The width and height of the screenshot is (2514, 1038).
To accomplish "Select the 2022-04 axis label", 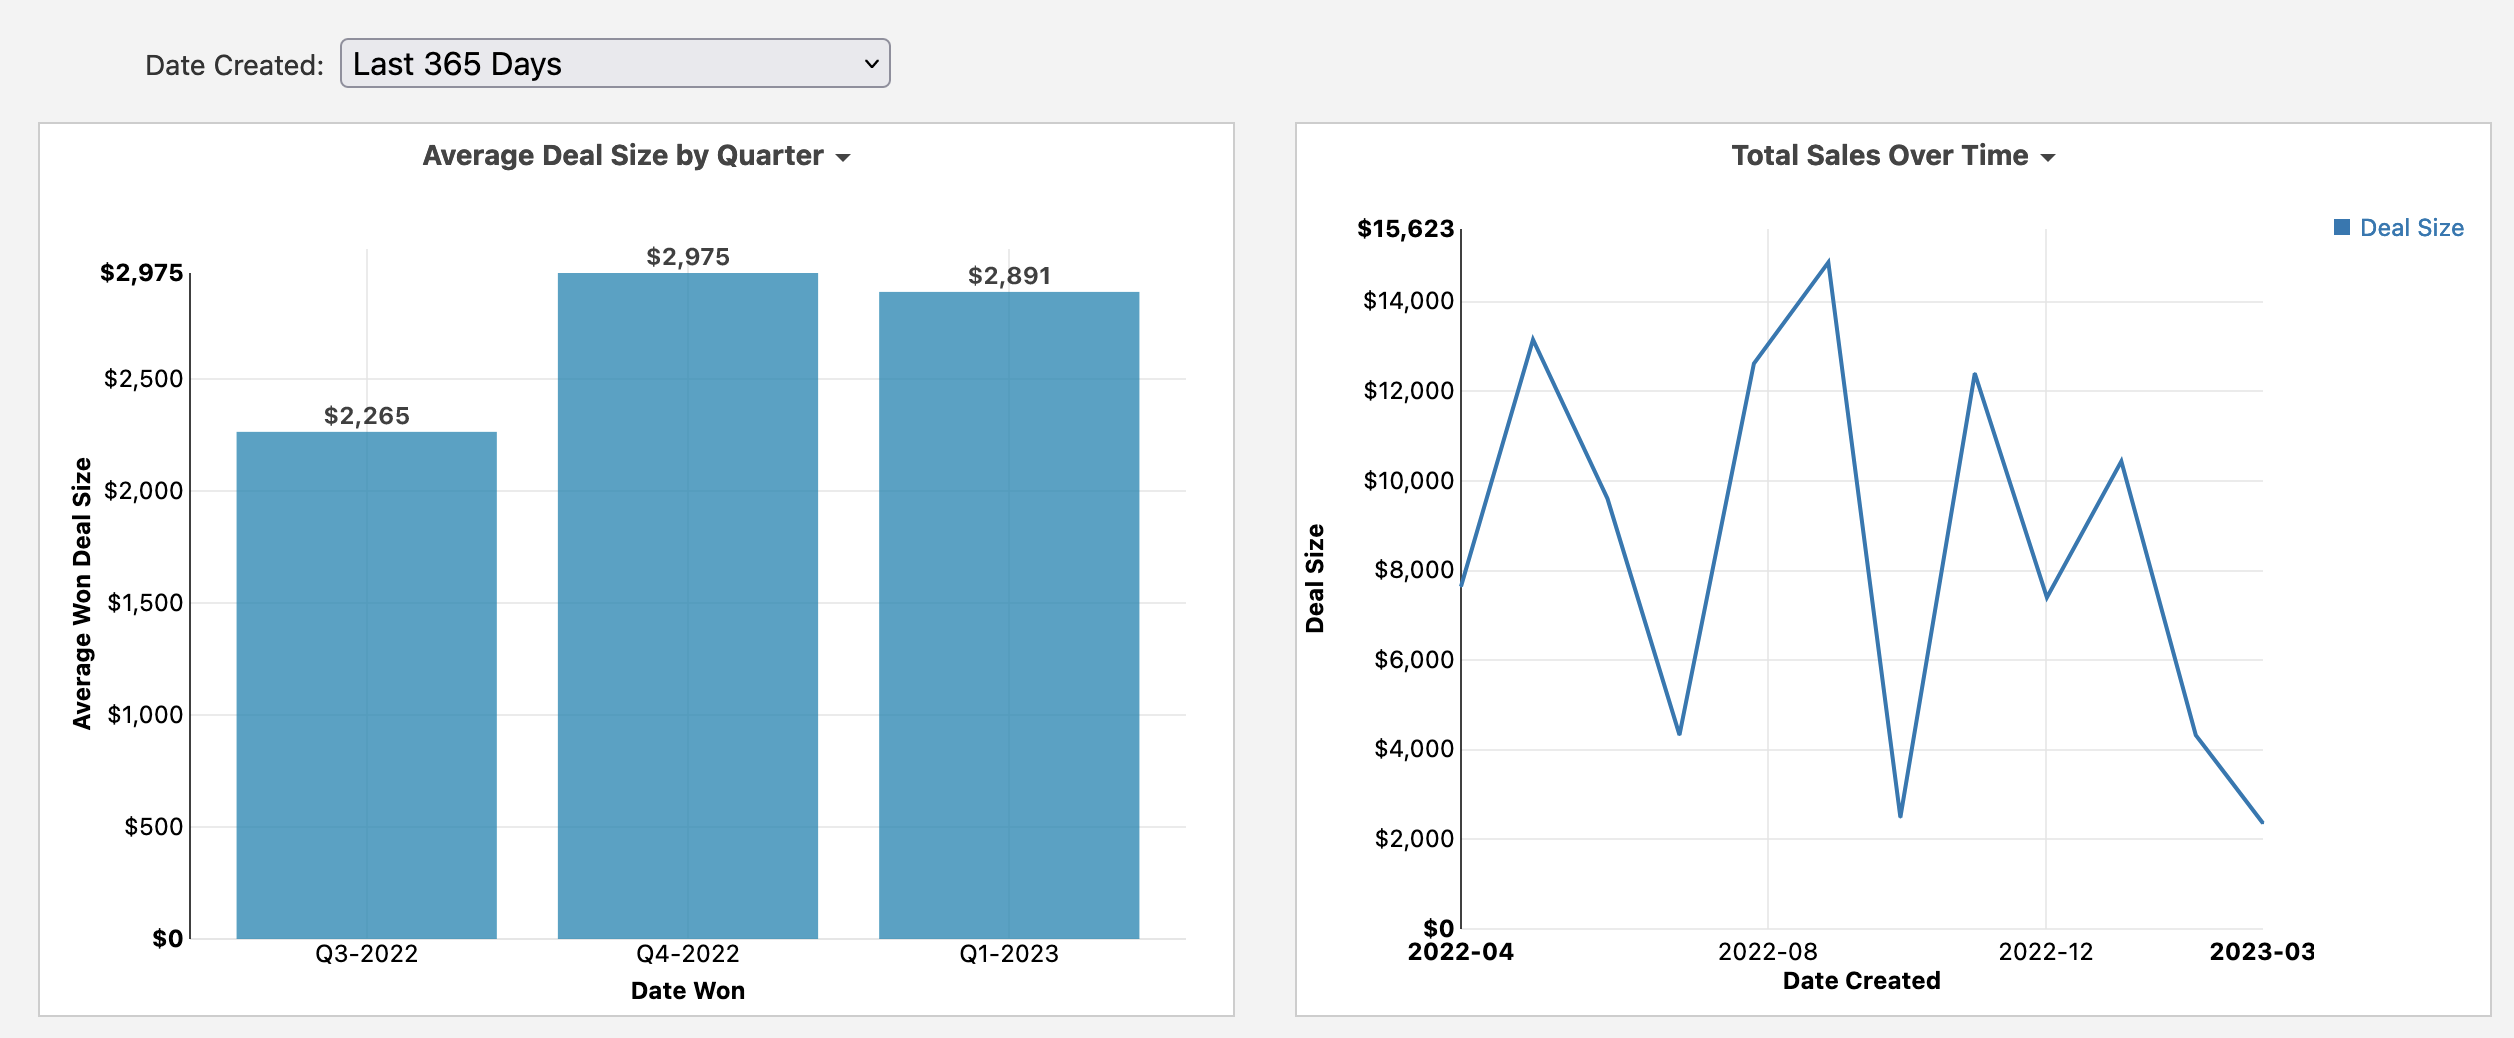I will click(x=1459, y=953).
